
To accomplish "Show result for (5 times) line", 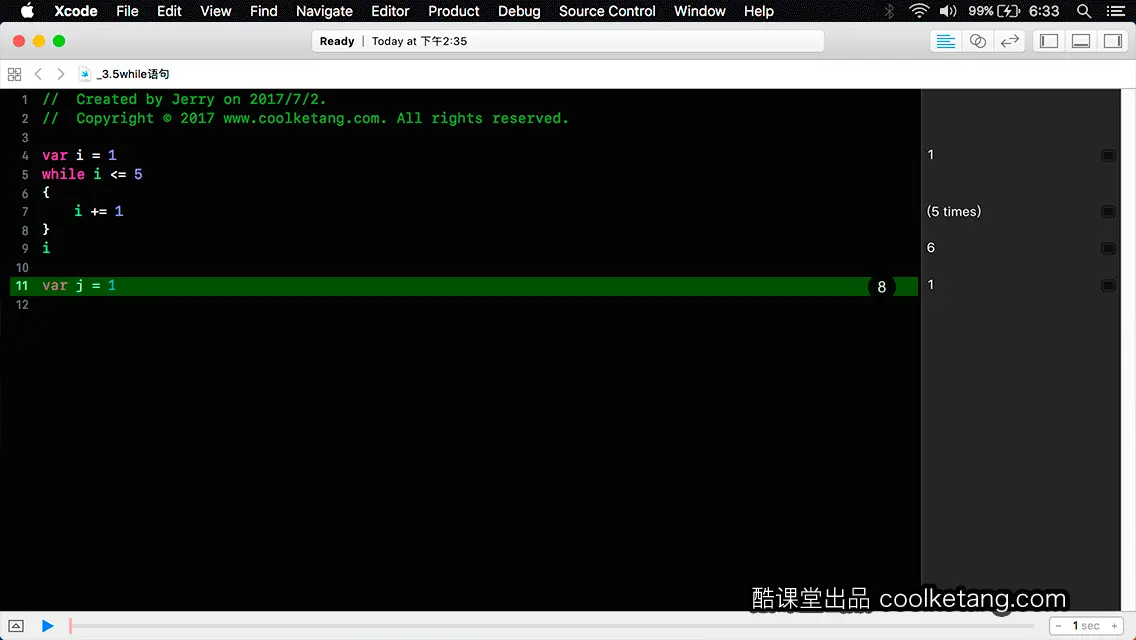I will (x=1108, y=211).
